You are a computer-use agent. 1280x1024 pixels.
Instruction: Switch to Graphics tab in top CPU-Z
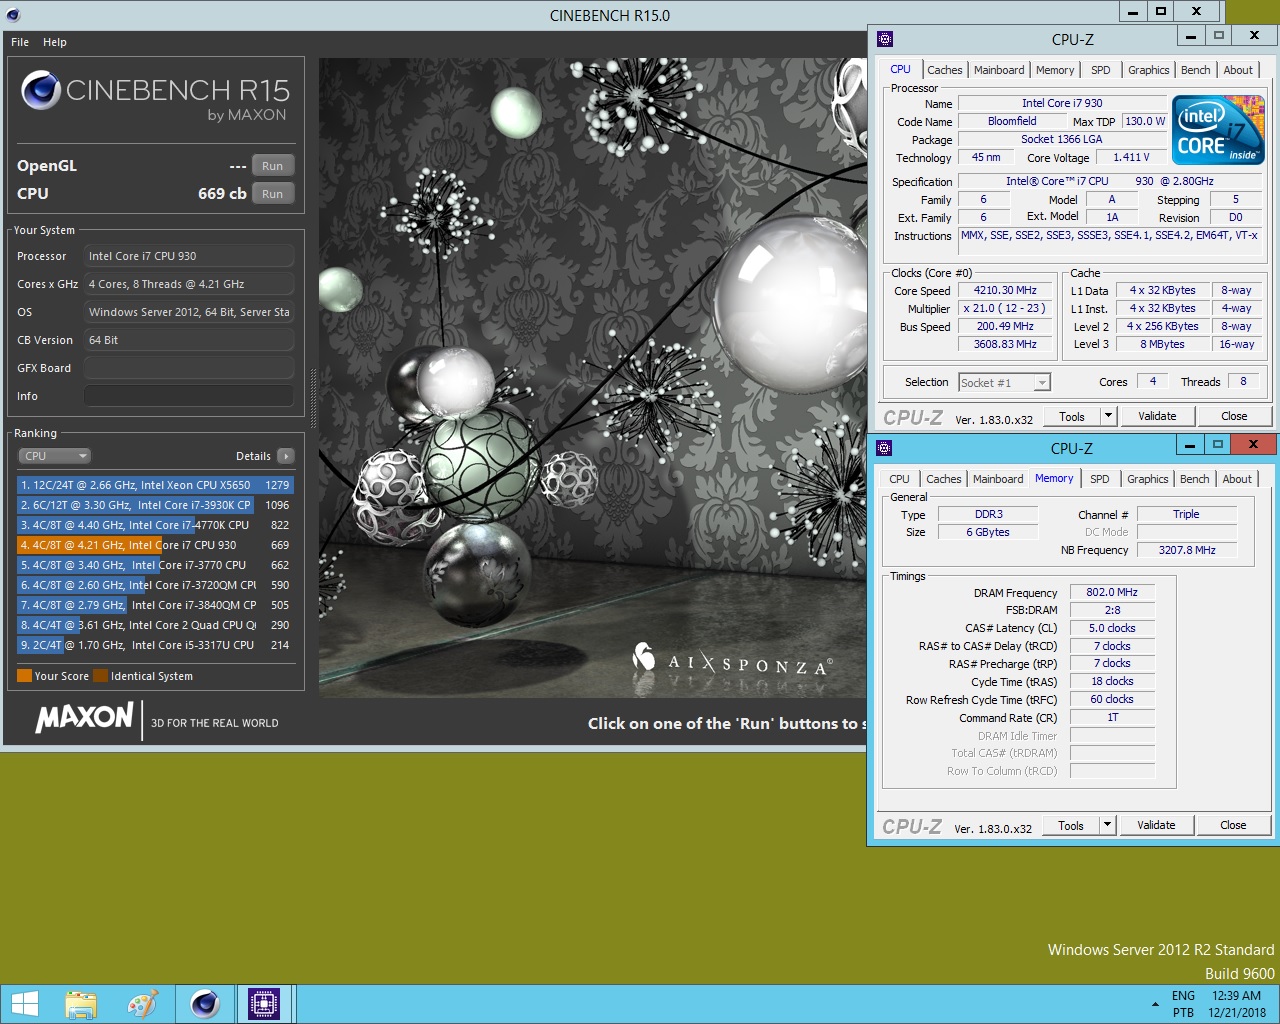[x=1149, y=70]
